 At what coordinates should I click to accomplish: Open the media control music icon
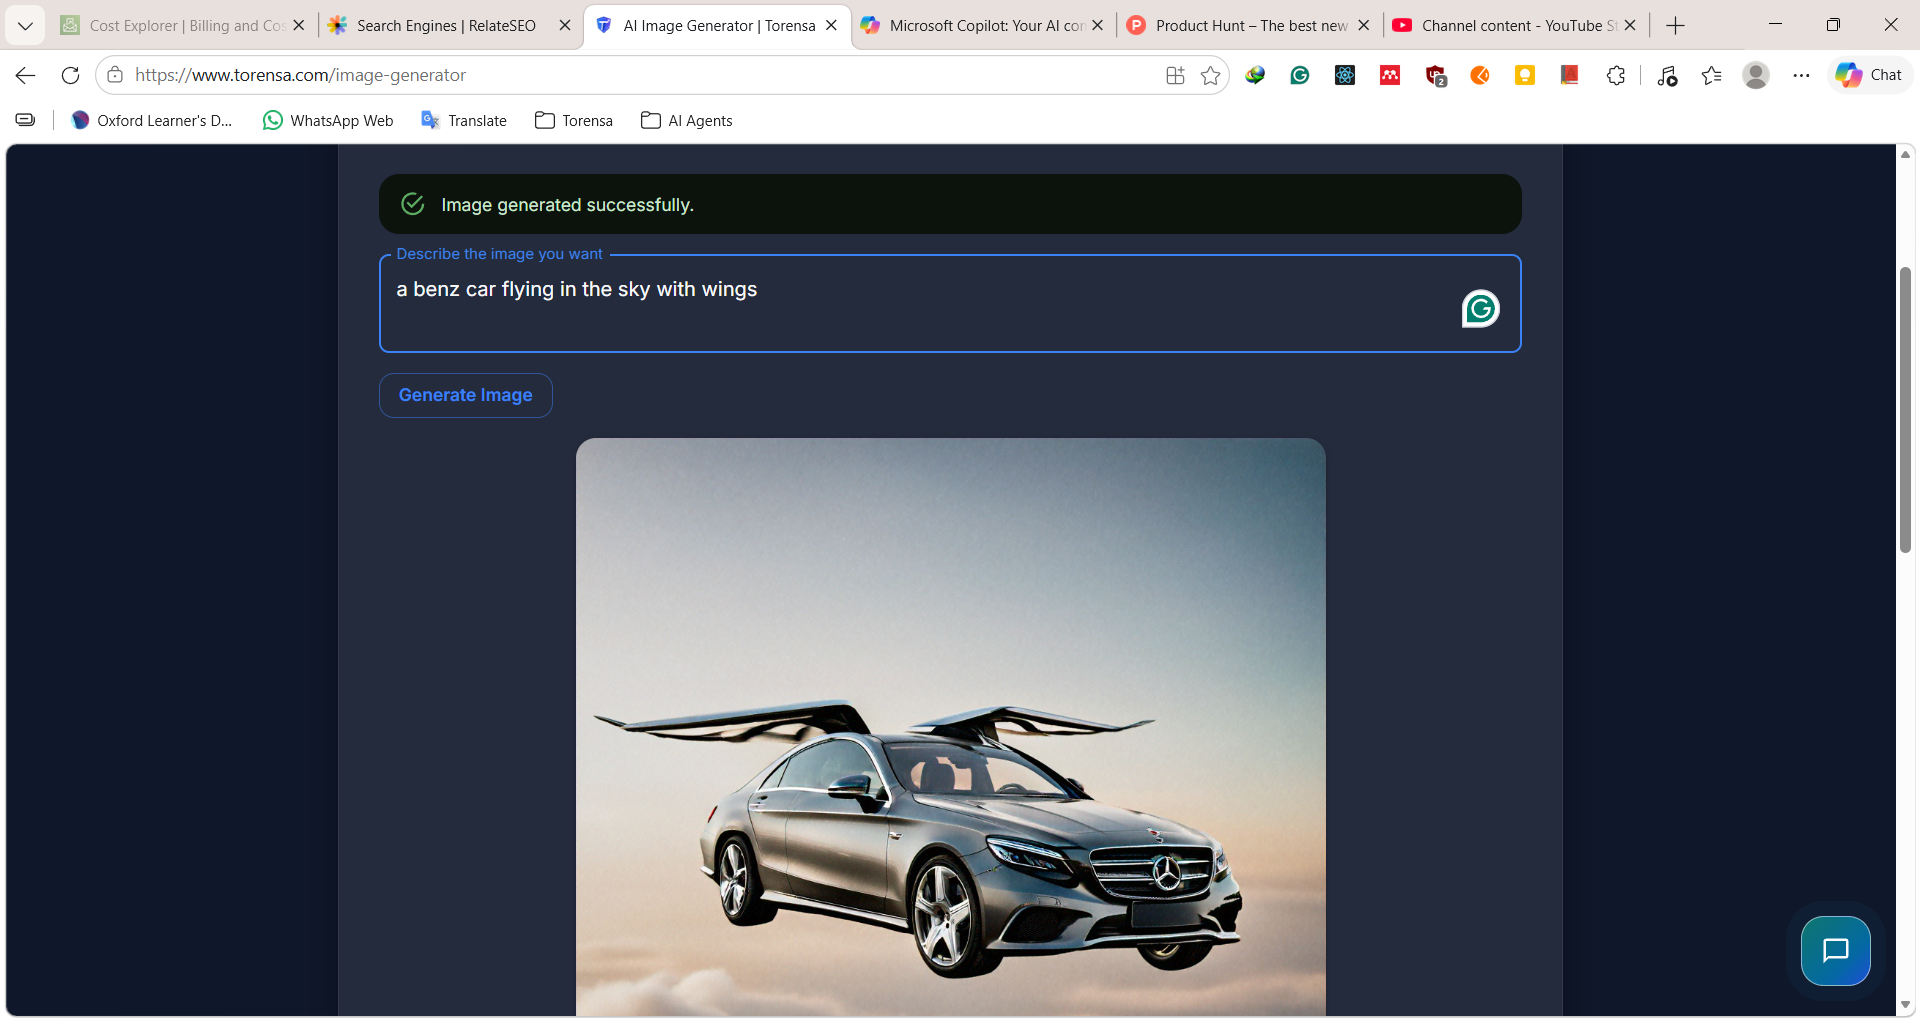coord(1667,75)
